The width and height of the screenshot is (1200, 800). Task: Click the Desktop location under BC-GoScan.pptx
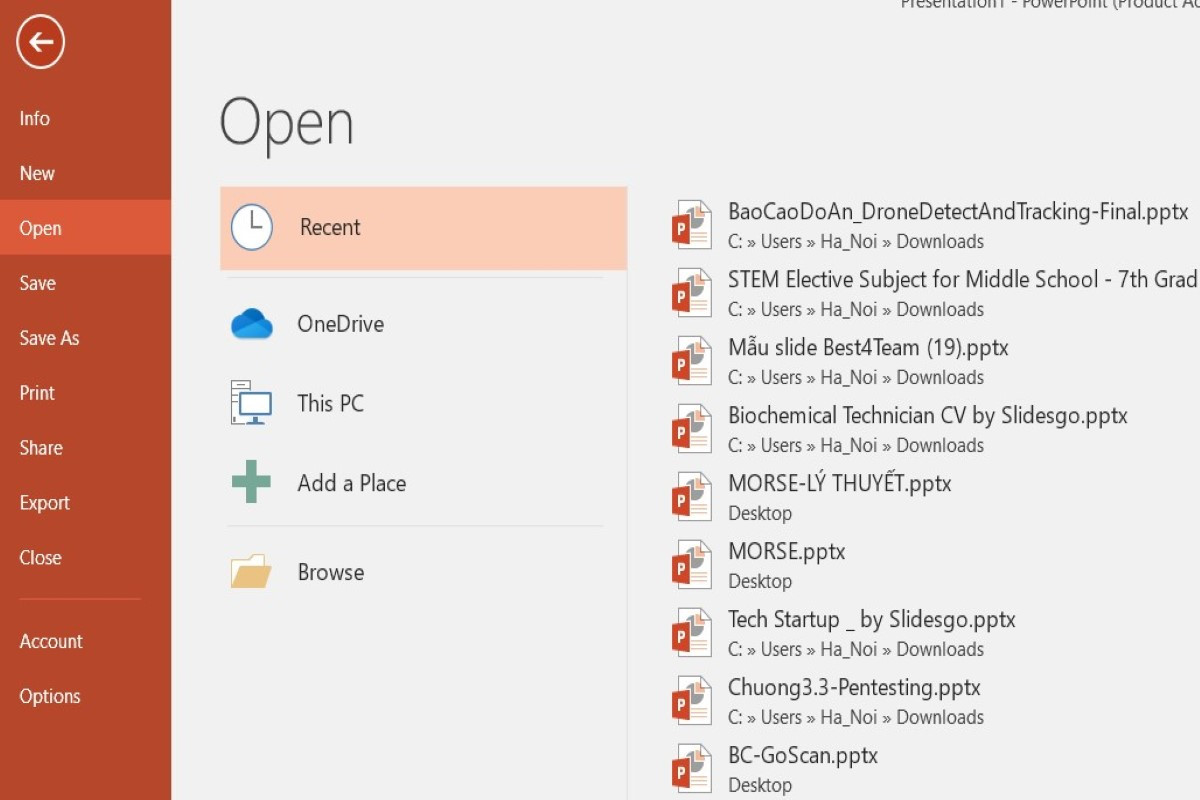click(x=760, y=785)
